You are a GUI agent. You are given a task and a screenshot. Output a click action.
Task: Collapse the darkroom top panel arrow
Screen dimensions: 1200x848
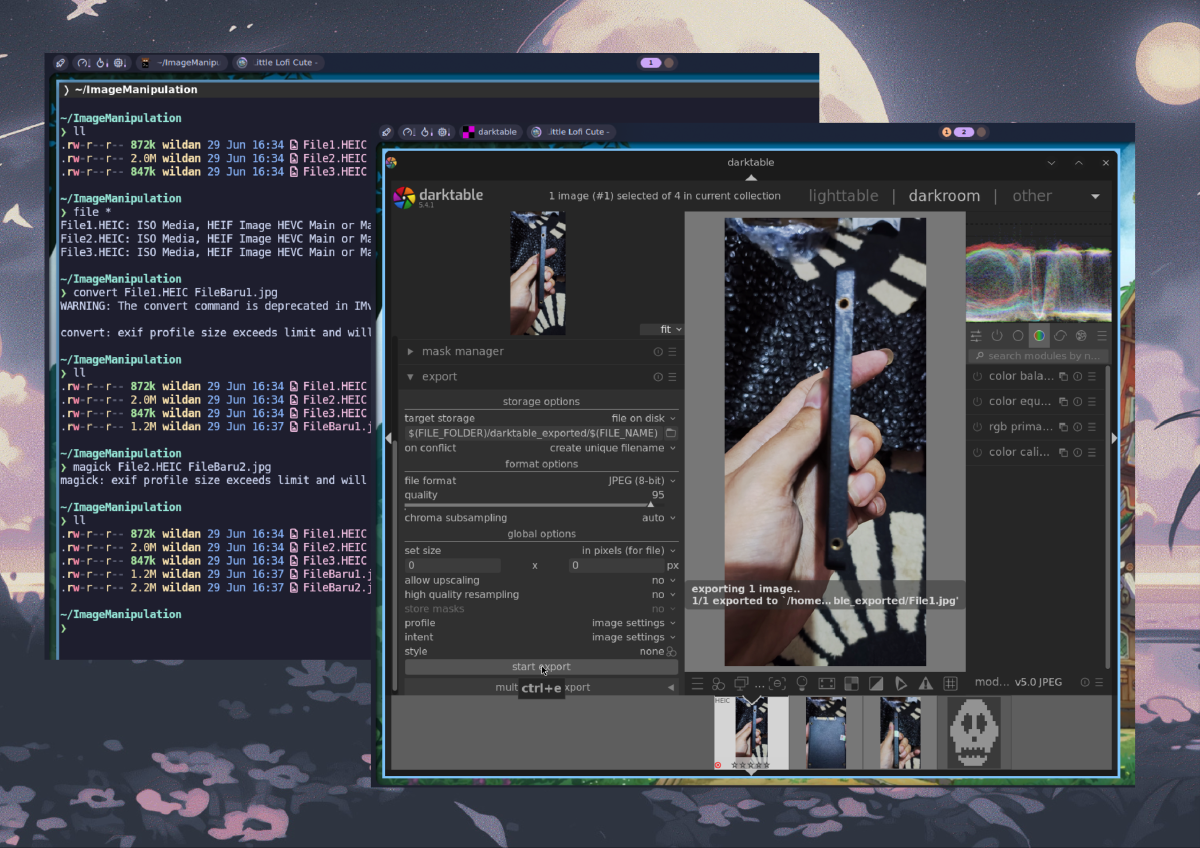point(751,178)
